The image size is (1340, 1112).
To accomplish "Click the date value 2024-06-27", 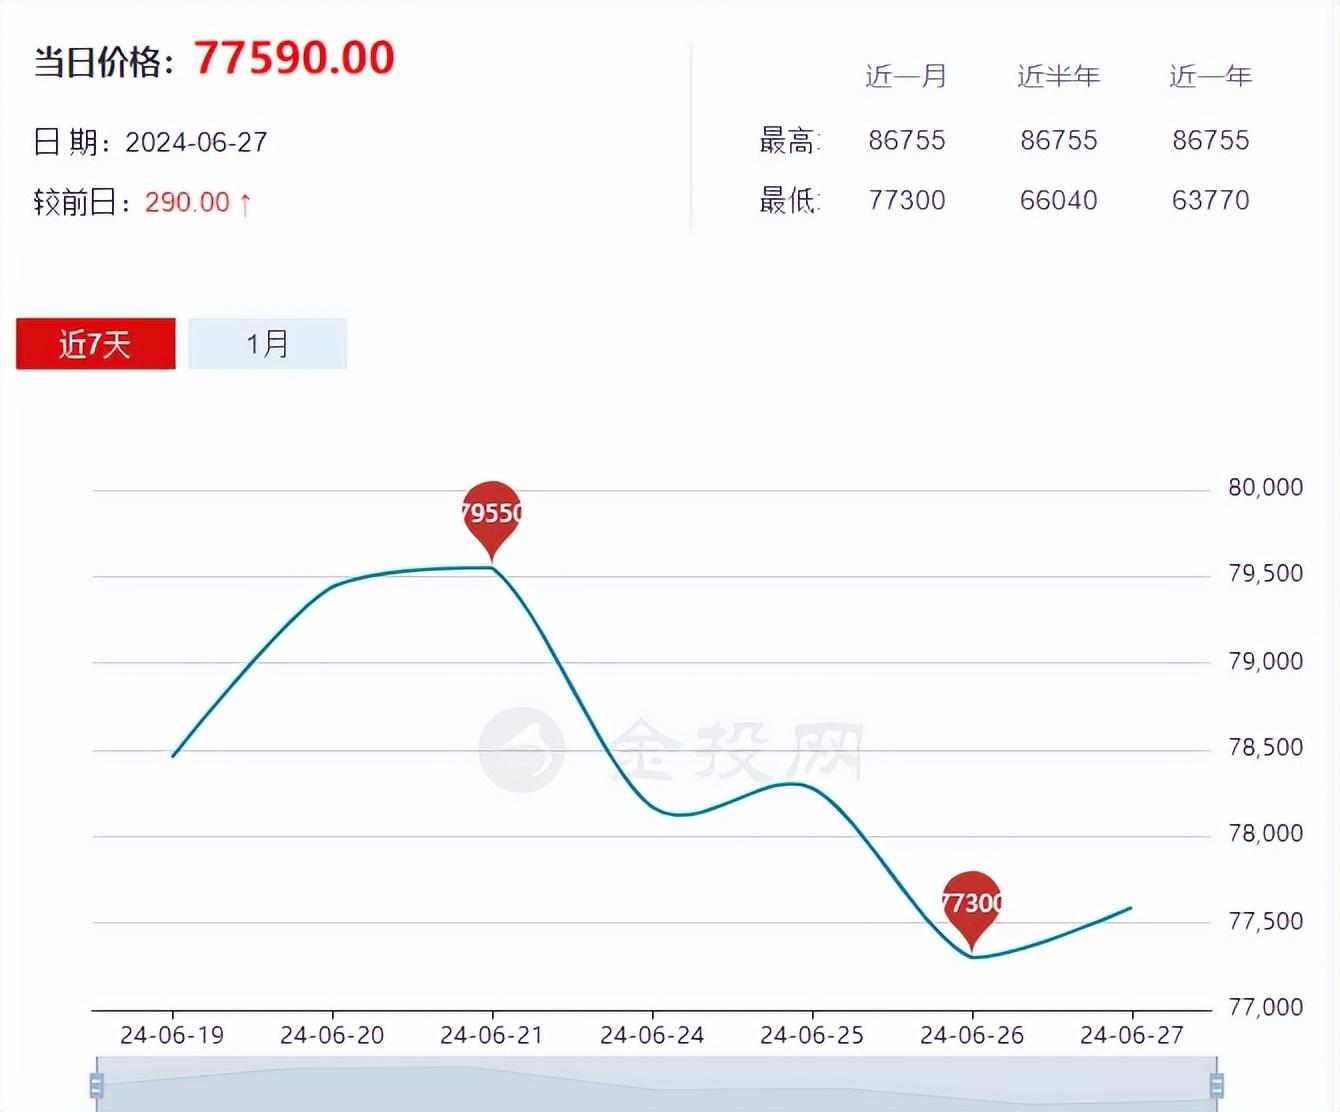I will point(196,142).
